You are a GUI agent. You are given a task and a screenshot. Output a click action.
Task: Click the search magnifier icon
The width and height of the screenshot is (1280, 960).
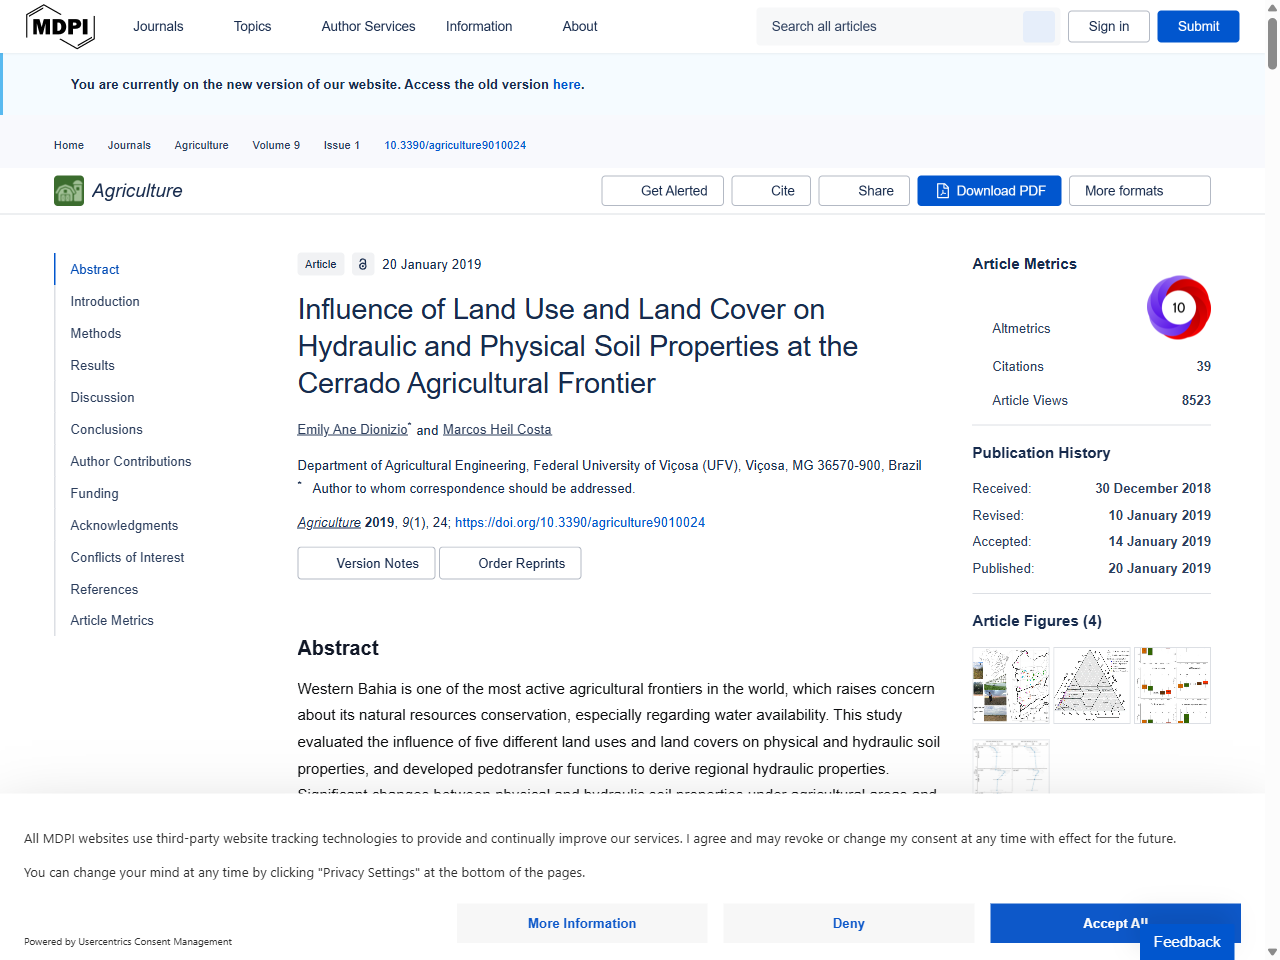pos(1038,26)
